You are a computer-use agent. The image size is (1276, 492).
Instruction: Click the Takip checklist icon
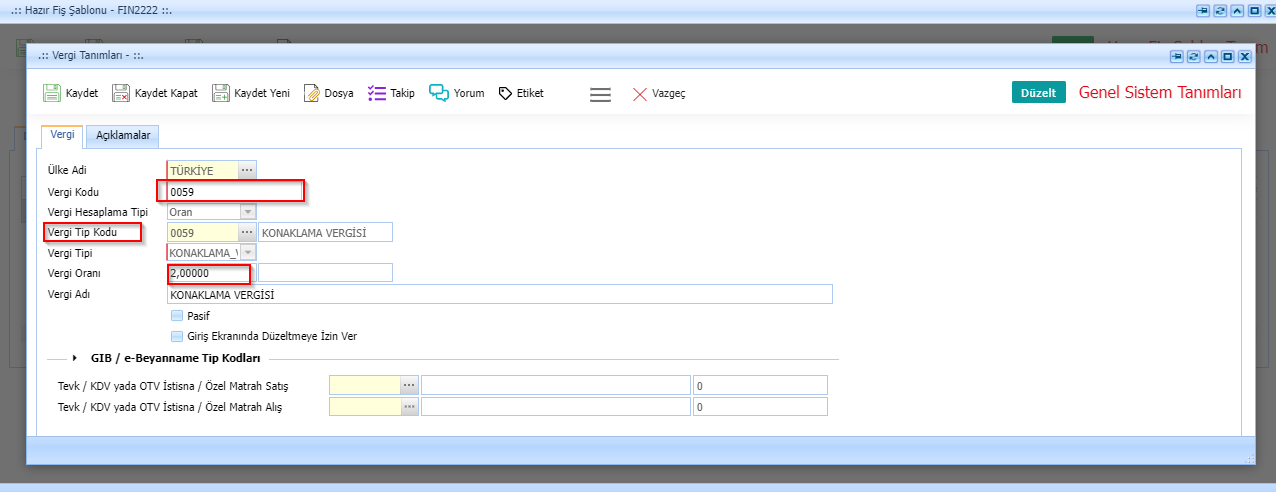tap(377, 93)
